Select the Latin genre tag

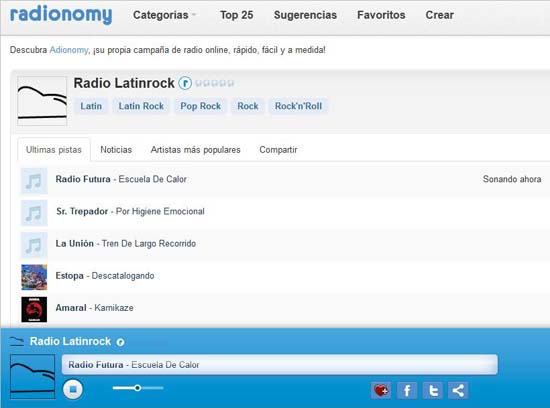pos(91,106)
